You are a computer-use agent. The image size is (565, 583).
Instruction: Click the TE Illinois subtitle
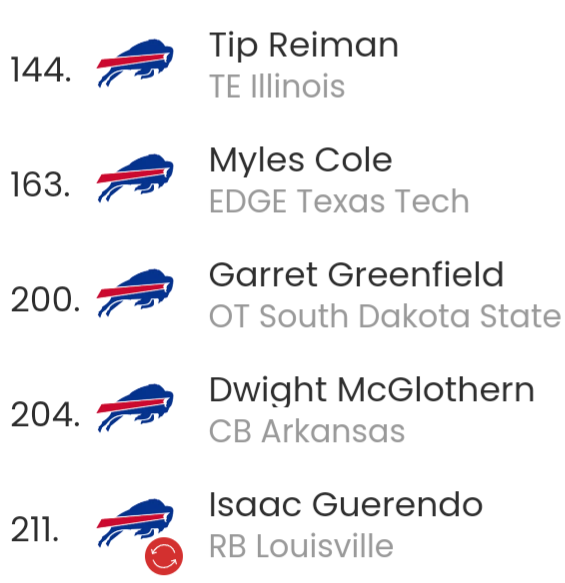pyautogui.click(x=277, y=86)
